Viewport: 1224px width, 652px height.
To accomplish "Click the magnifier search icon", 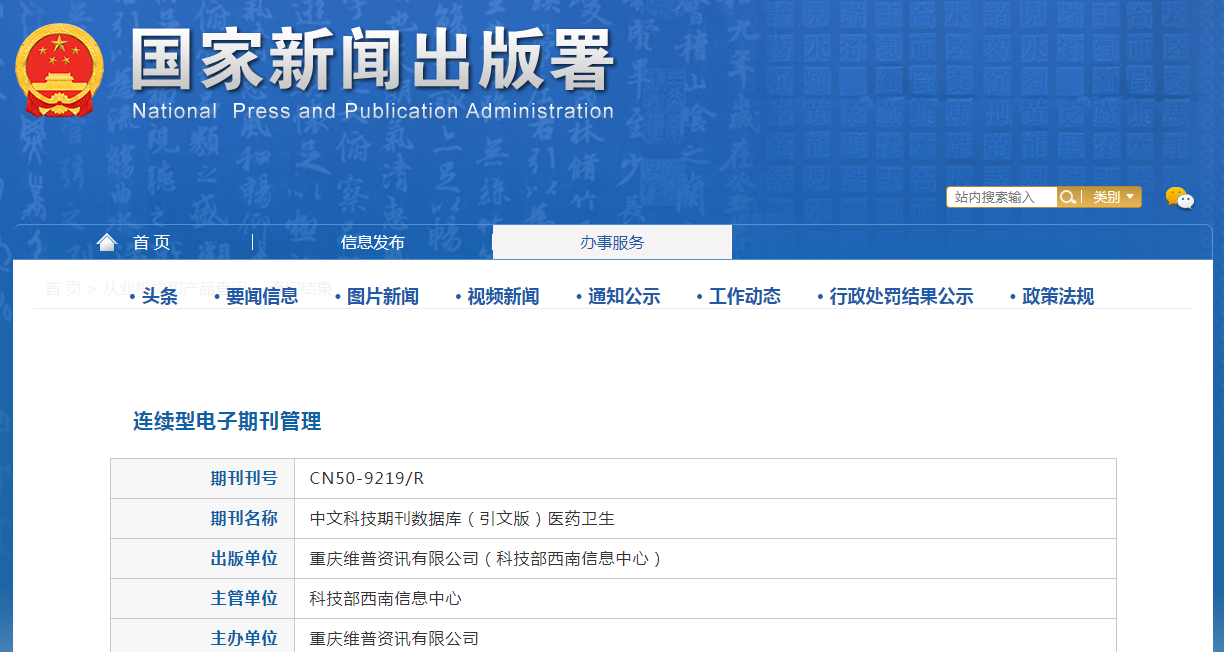I will point(1068,197).
